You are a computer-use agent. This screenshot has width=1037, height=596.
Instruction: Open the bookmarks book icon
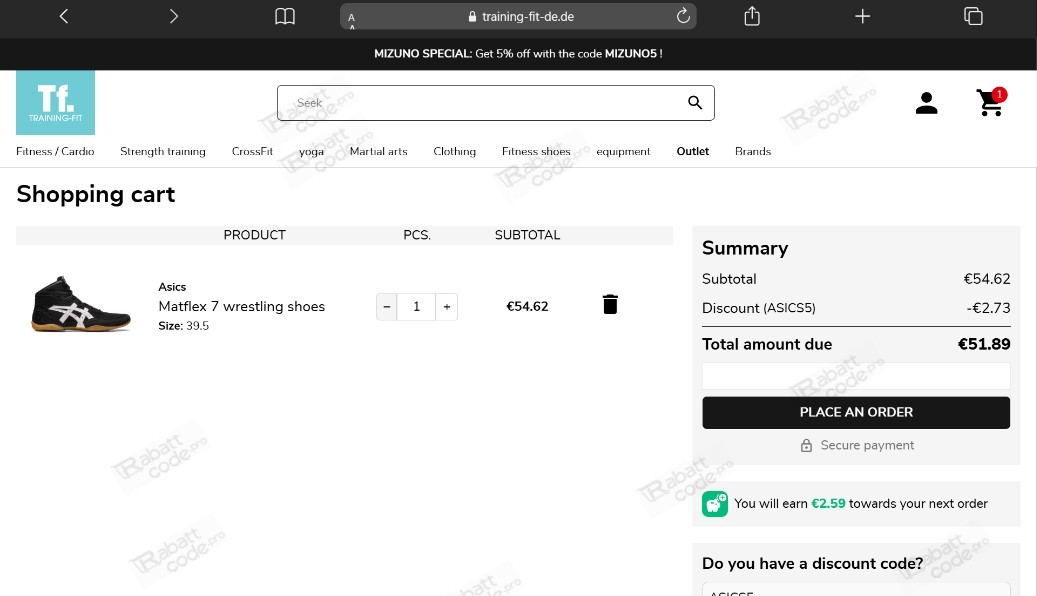coord(285,17)
